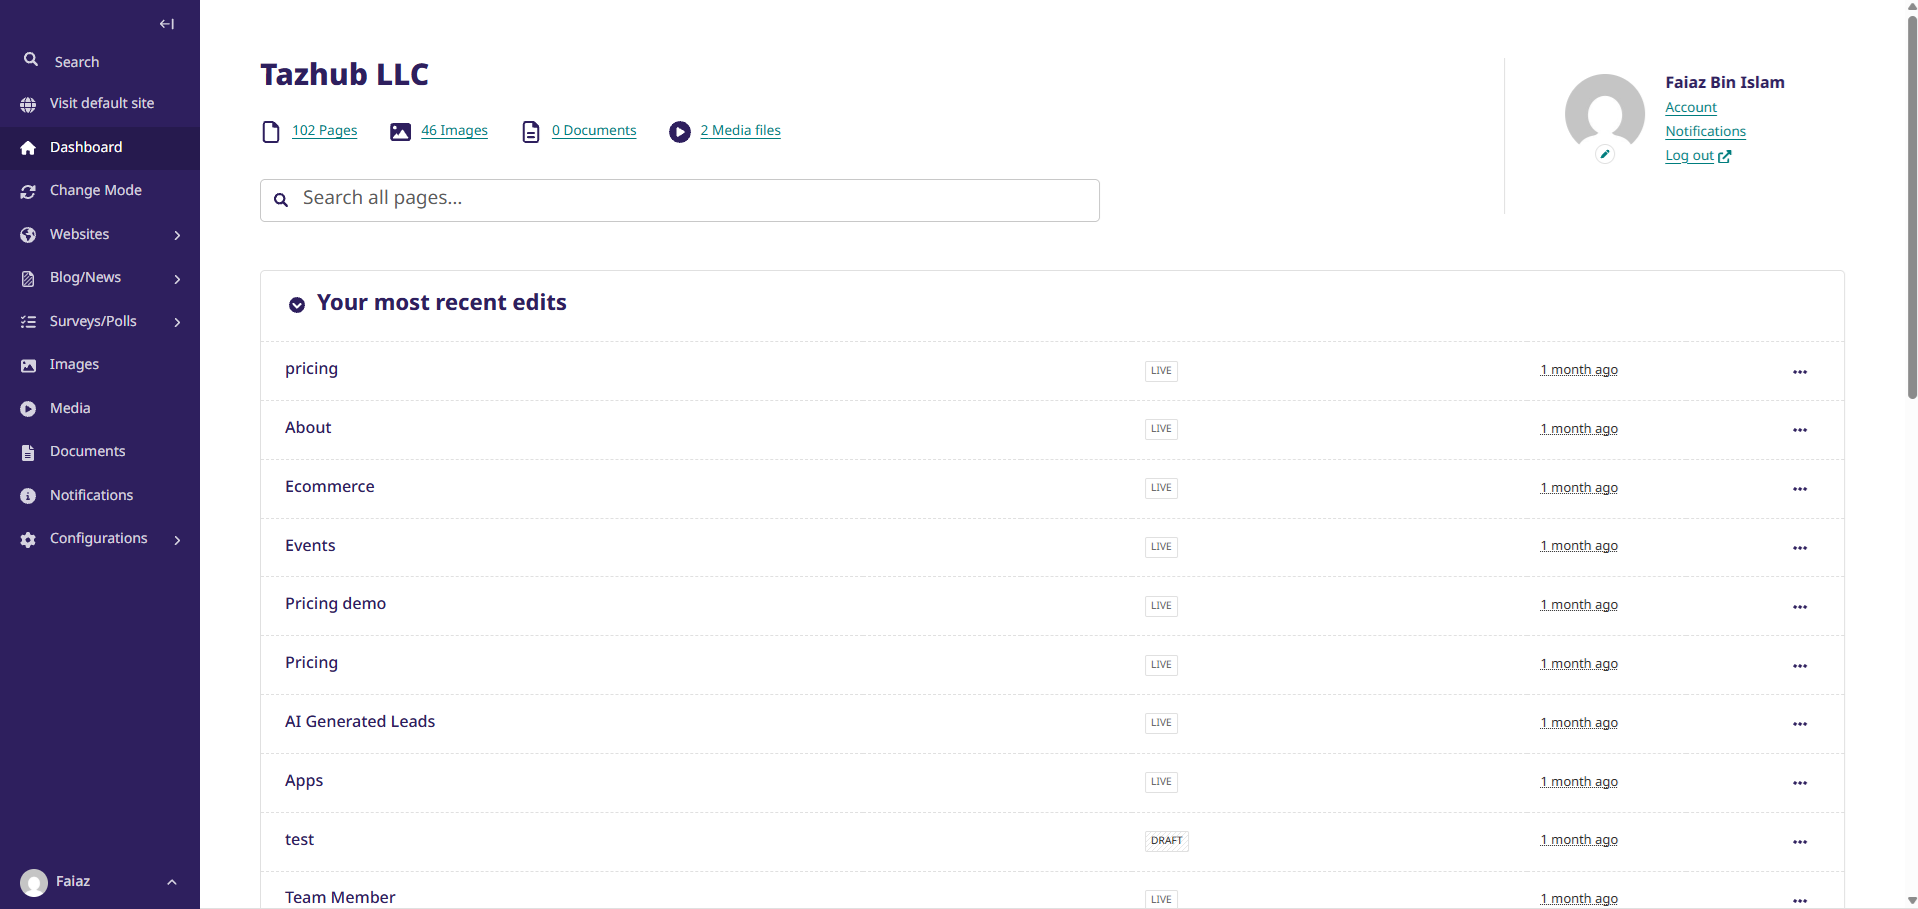Collapse the Your most recent edits panel
Screen dimensions: 1918x909
(x=297, y=305)
